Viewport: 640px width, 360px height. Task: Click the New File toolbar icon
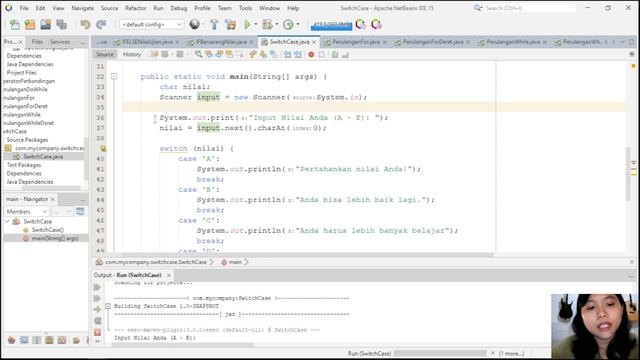[15, 25]
